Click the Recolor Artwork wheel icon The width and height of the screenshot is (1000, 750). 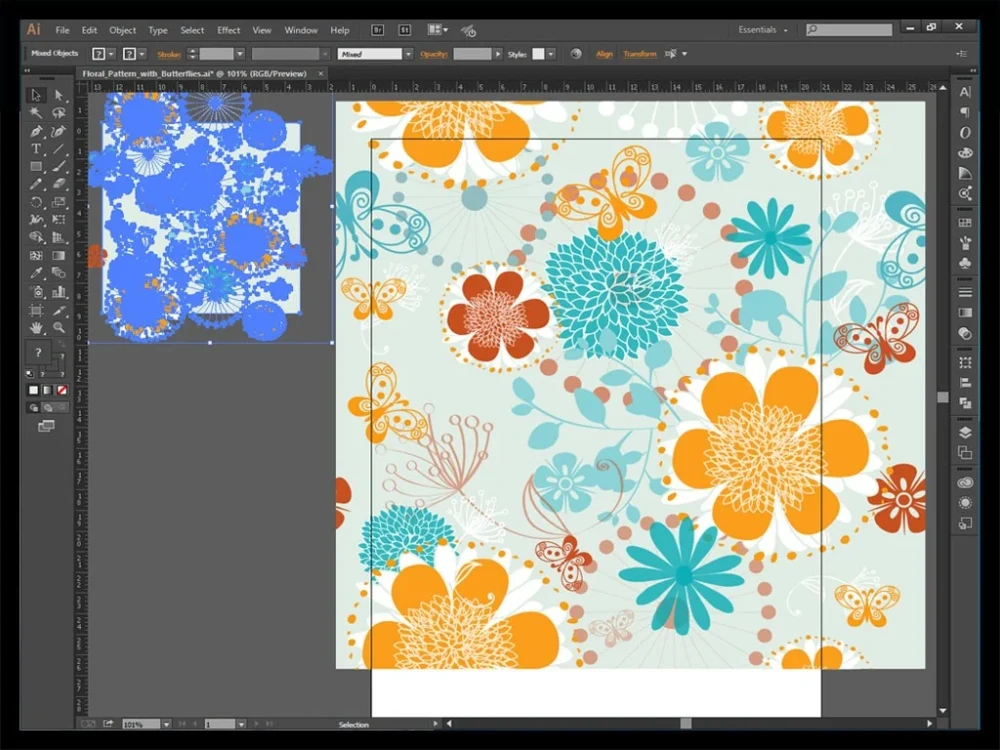click(x=576, y=54)
